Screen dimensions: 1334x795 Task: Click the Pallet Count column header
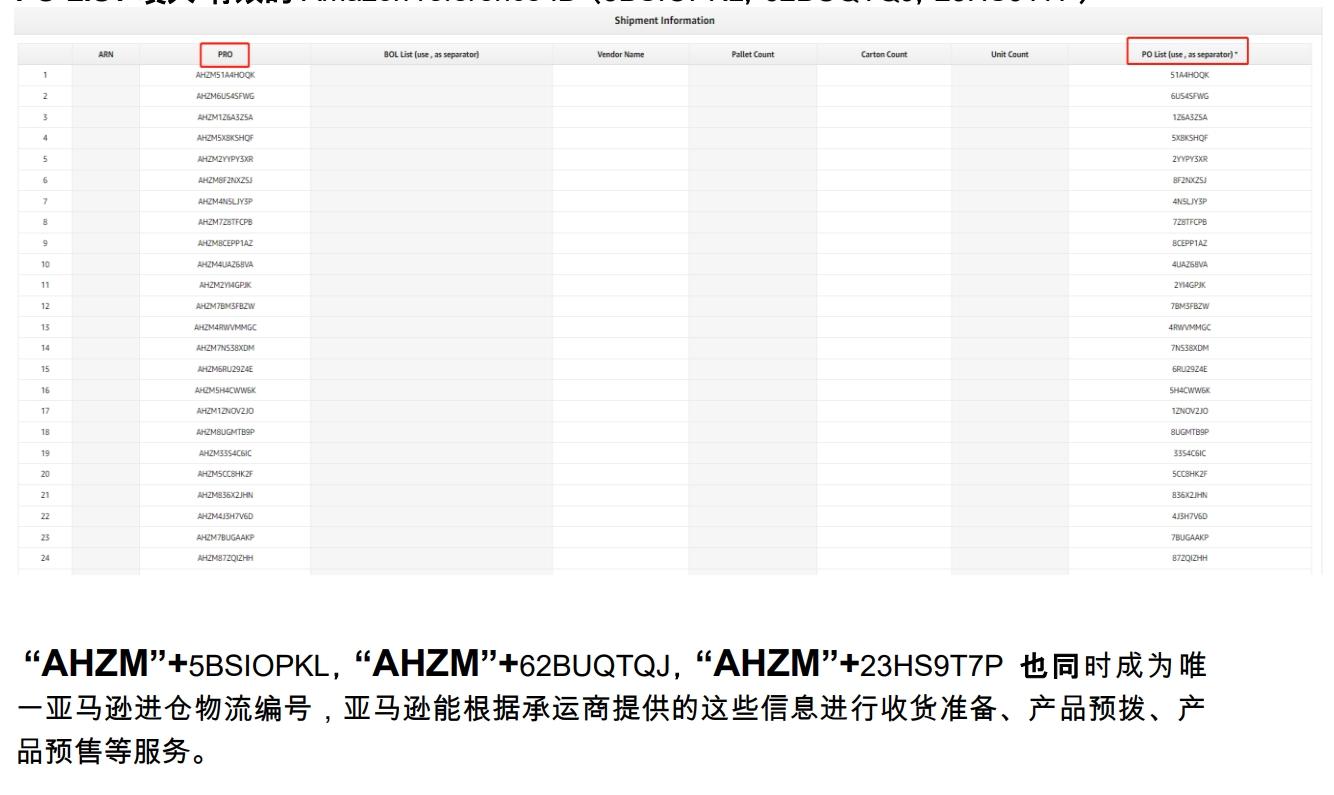point(754,54)
